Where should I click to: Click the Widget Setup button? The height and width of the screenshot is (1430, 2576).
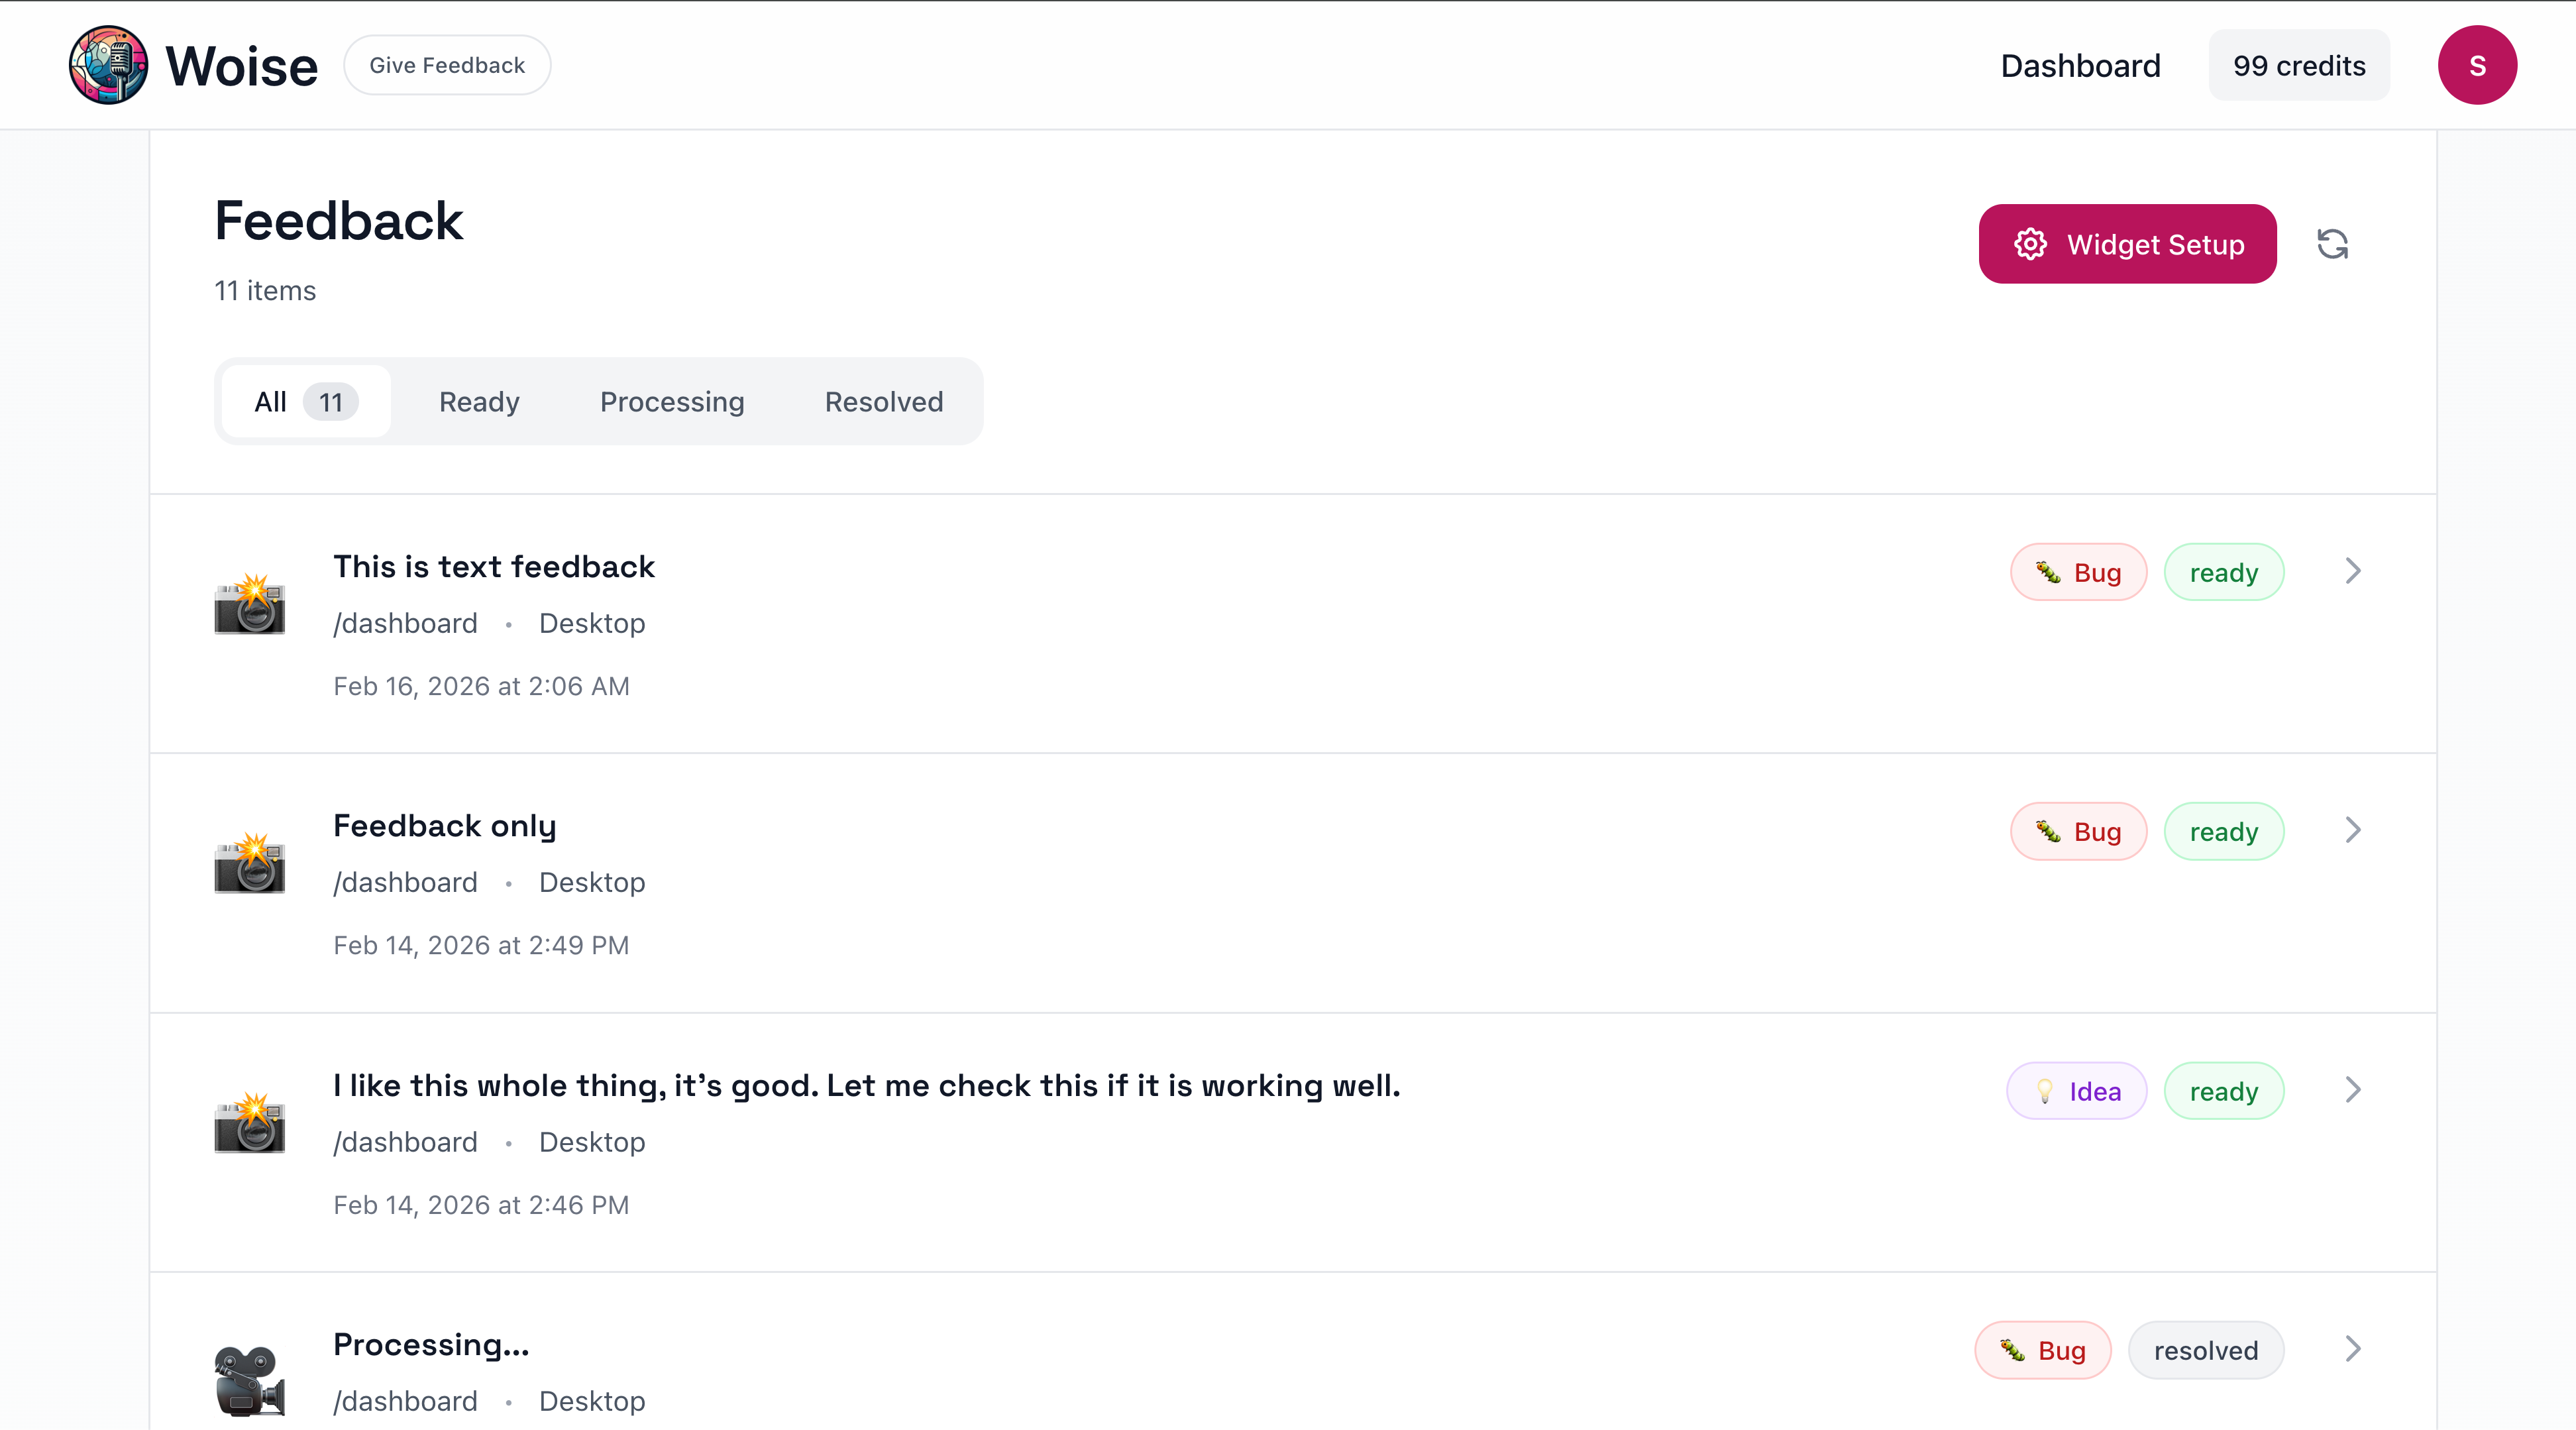tap(2127, 243)
